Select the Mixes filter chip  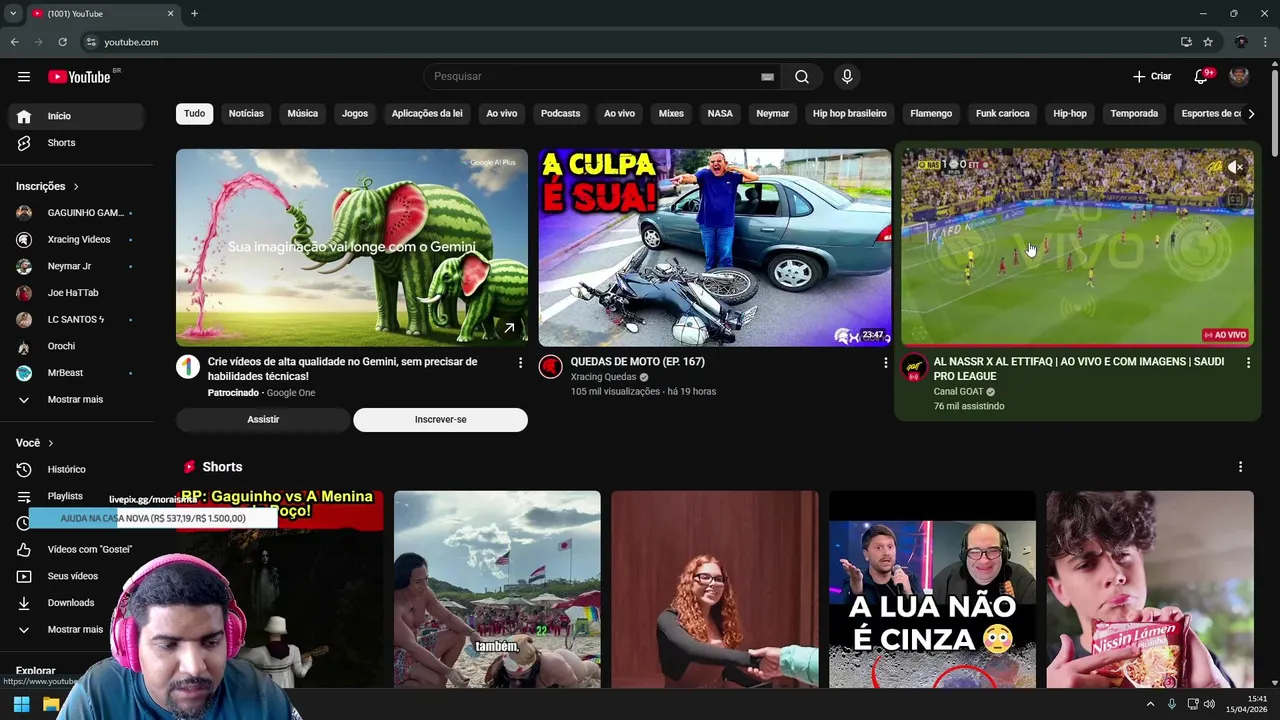671,114
